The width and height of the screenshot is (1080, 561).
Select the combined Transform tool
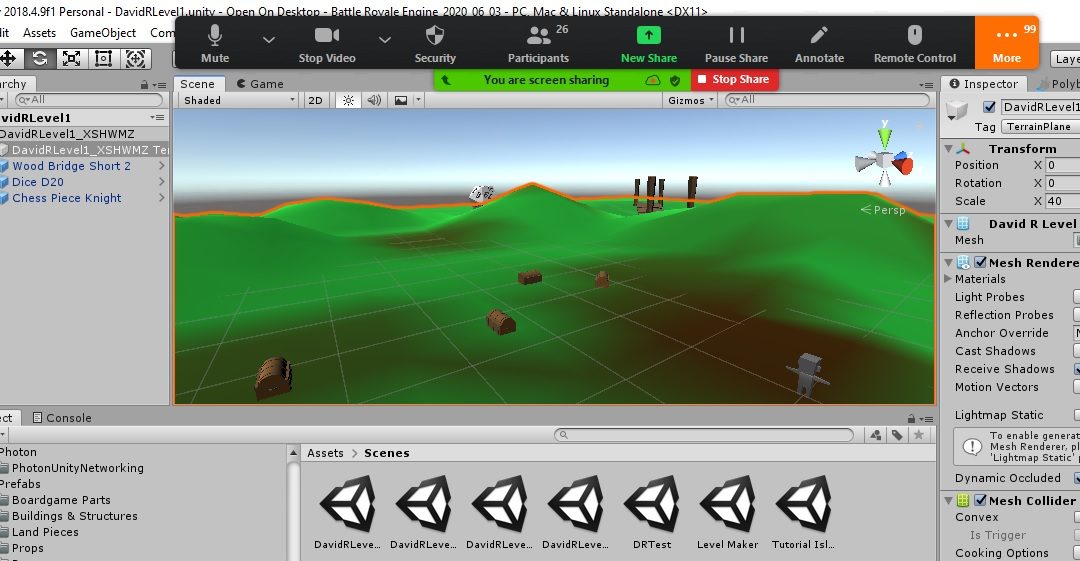[x=135, y=59]
